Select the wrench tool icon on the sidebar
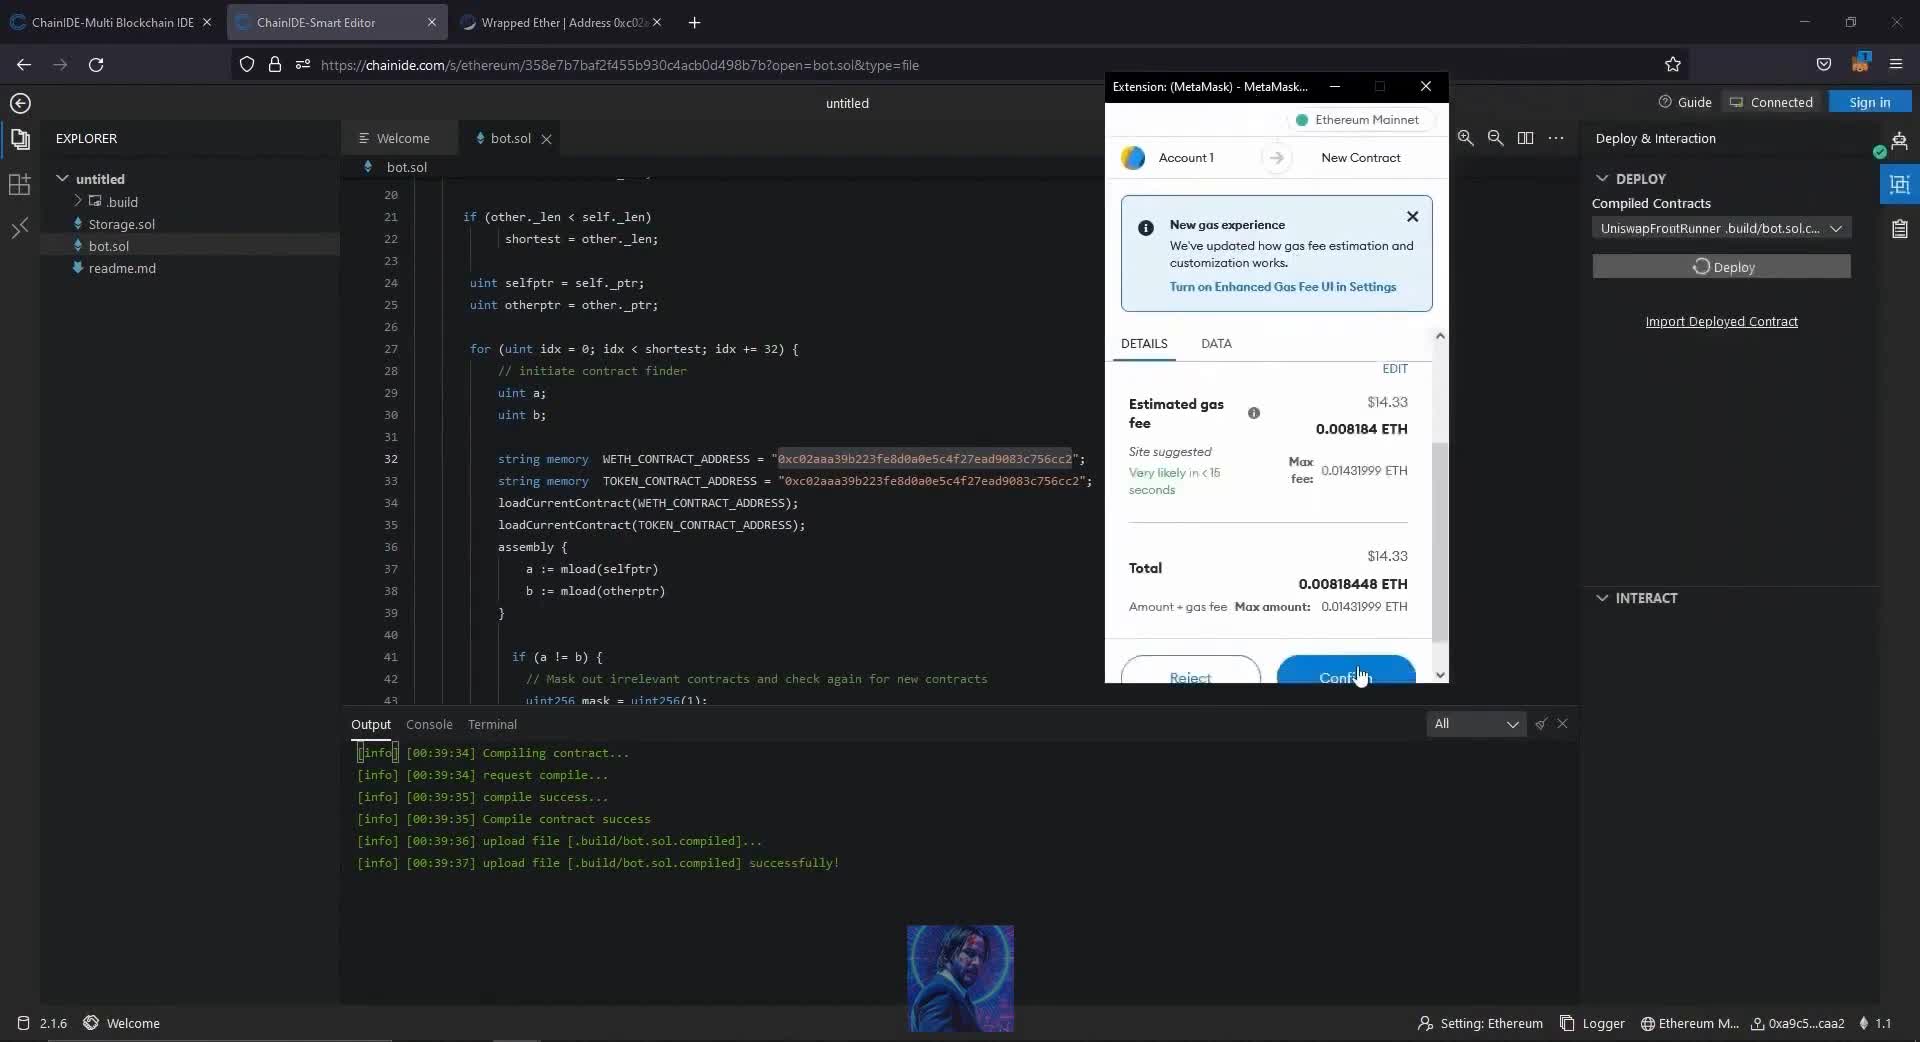The height and width of the screenshot is (1042, 1920). coord(18,228)
